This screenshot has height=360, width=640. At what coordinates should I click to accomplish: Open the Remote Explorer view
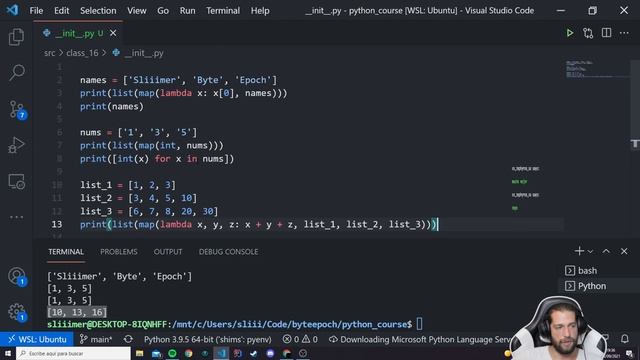pos(16,181)
